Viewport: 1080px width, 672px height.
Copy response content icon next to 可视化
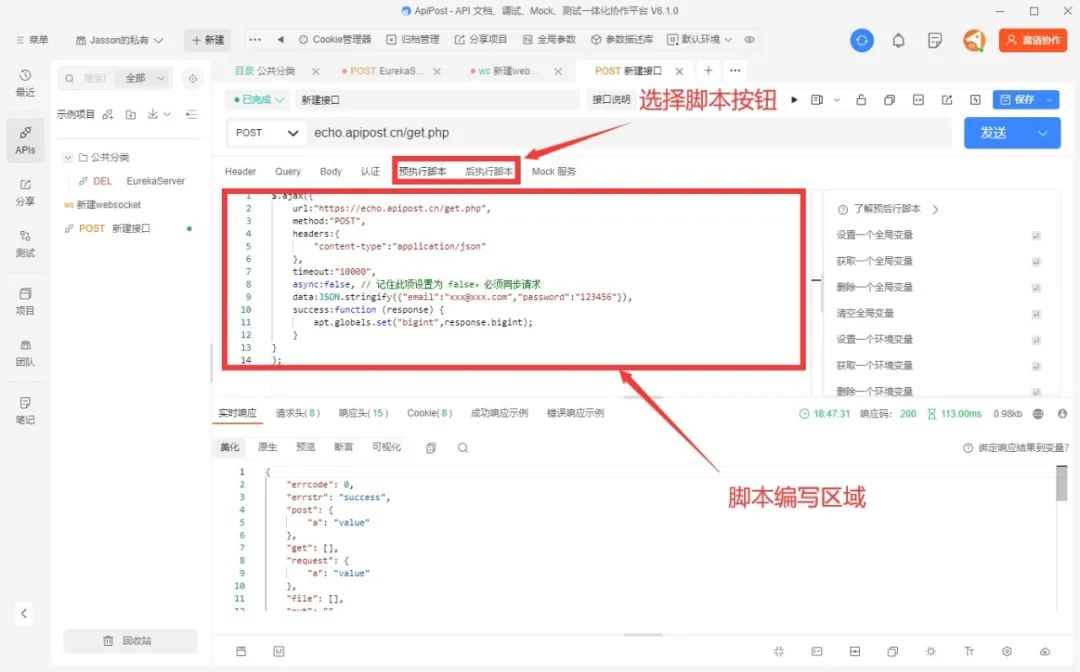(x=431, y=448)
